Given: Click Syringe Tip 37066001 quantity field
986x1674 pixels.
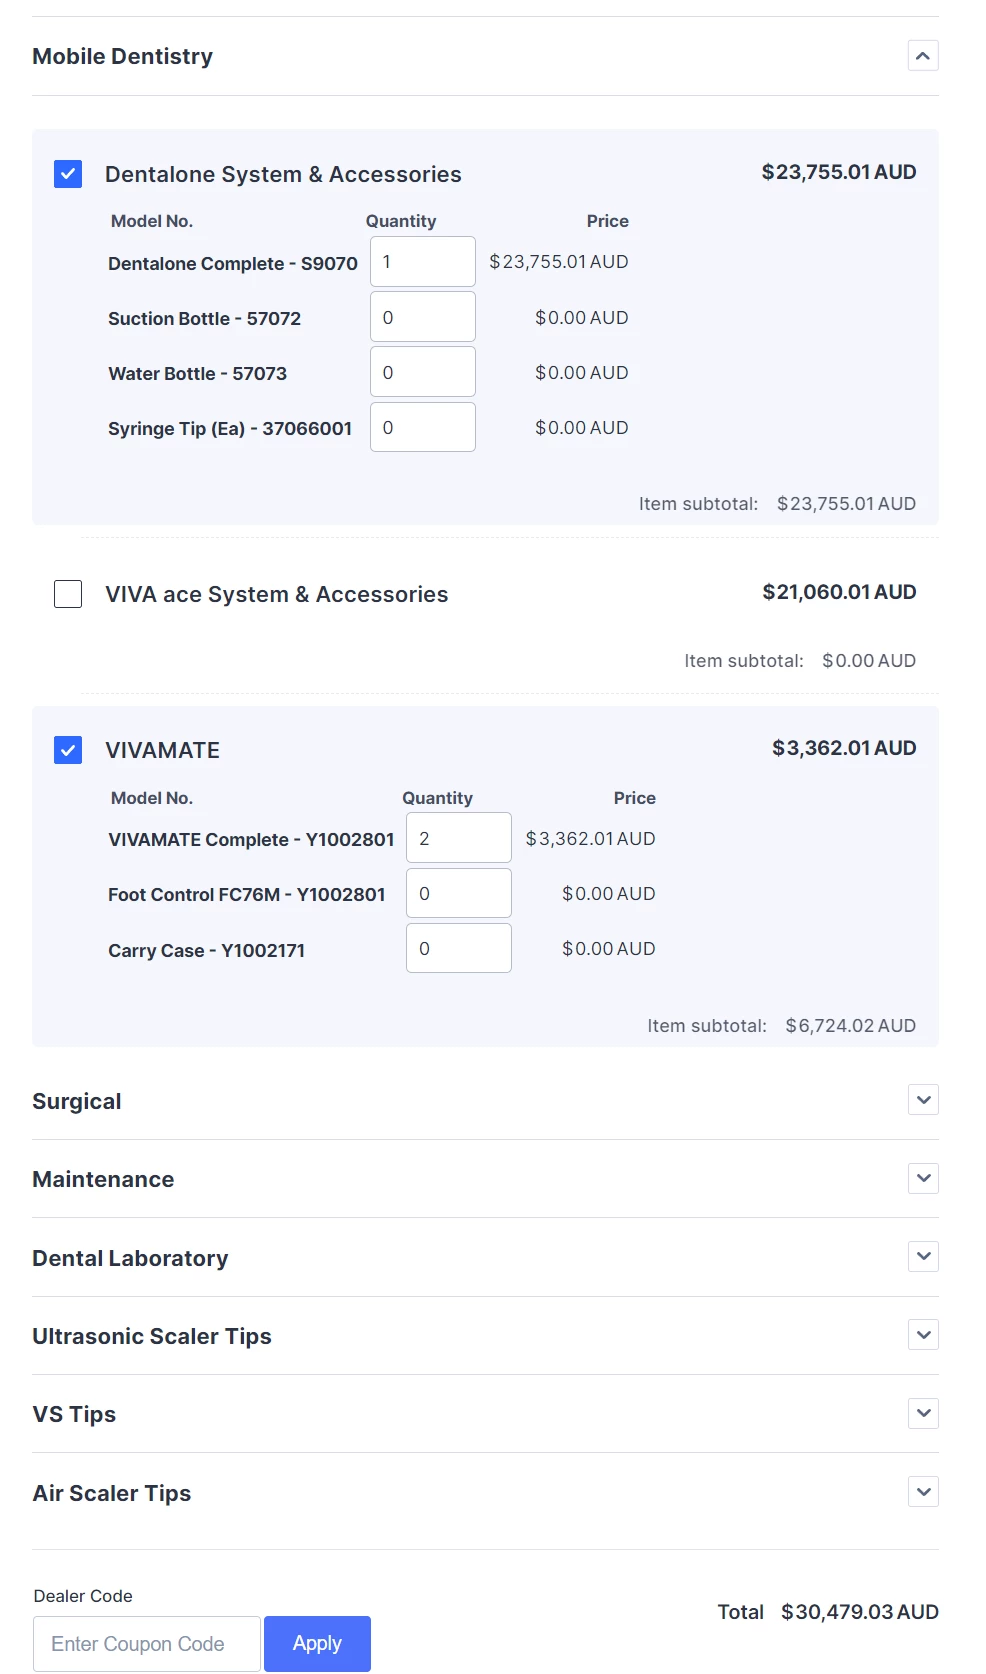Looking at the screenshot, I should point(423,427).
